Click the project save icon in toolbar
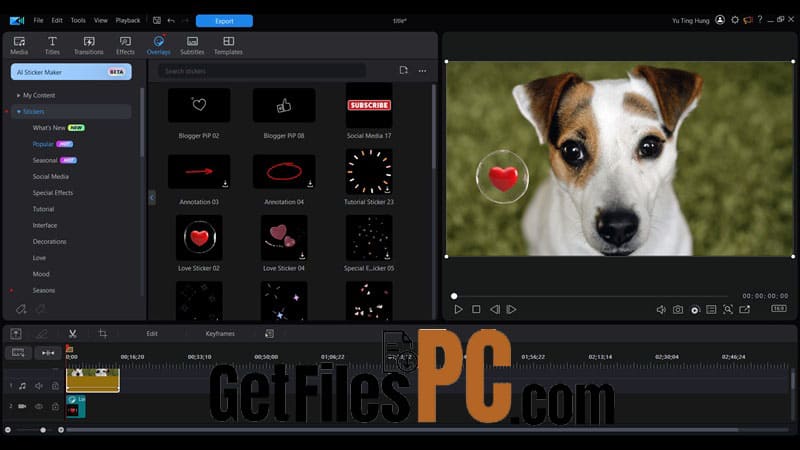 (157, 20)
